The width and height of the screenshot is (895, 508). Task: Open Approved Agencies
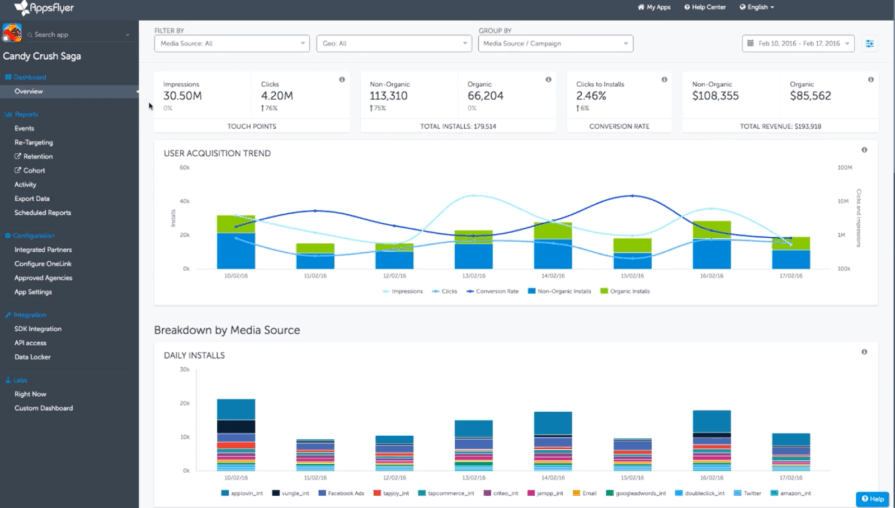coord(43,278)
